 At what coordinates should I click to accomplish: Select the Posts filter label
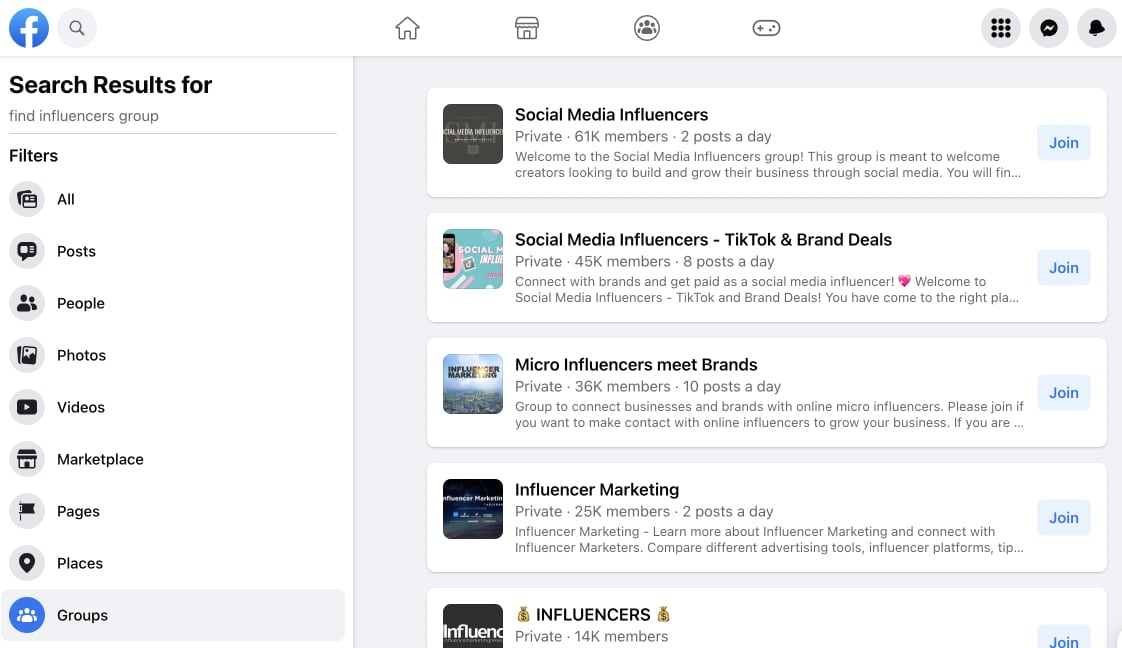[77, 252]
